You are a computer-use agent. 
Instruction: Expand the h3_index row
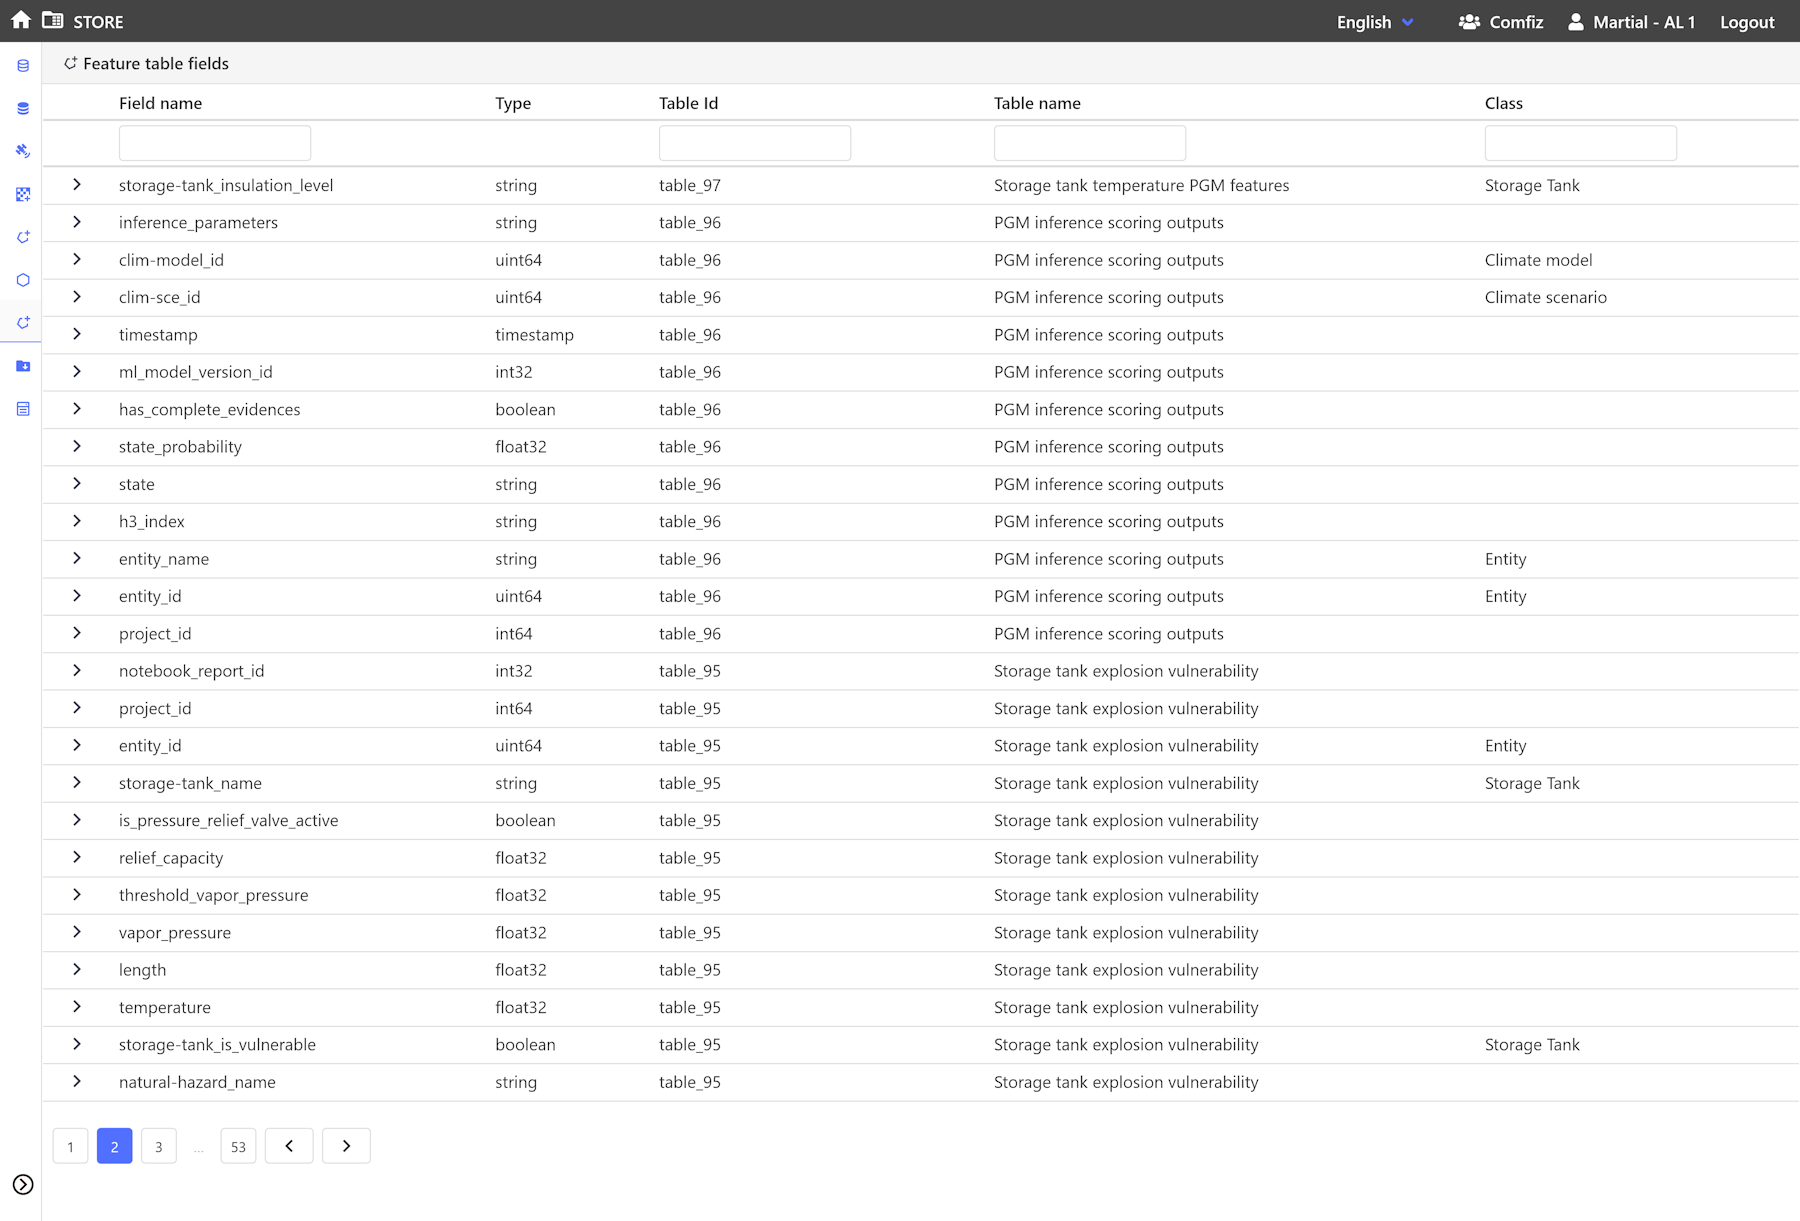77,521
